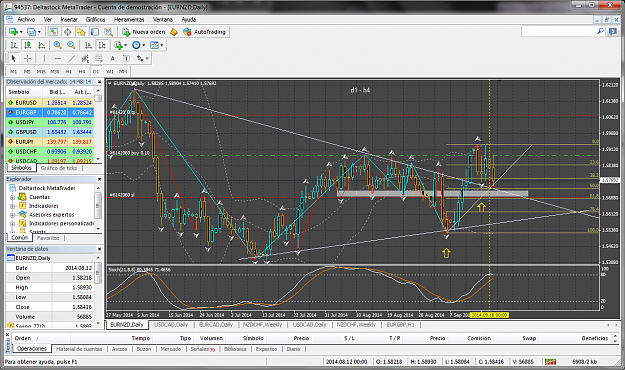Click the search magnifier icon
This screenshot has width=625, height=370.
click(x=600, y=31)
